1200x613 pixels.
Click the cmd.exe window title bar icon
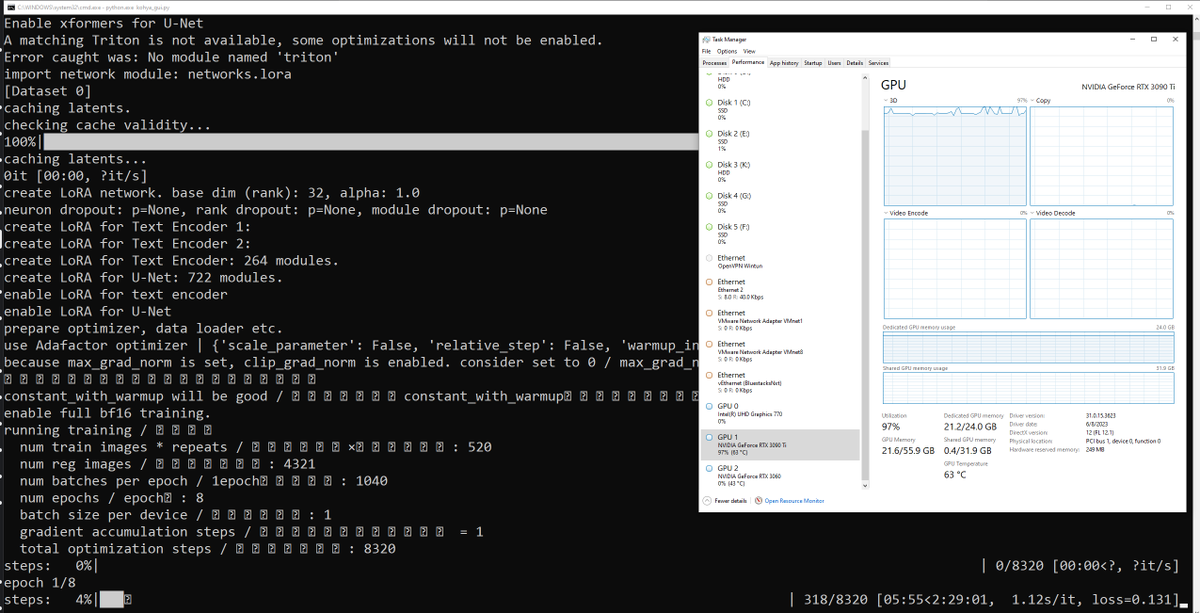(x=6, y=8)
